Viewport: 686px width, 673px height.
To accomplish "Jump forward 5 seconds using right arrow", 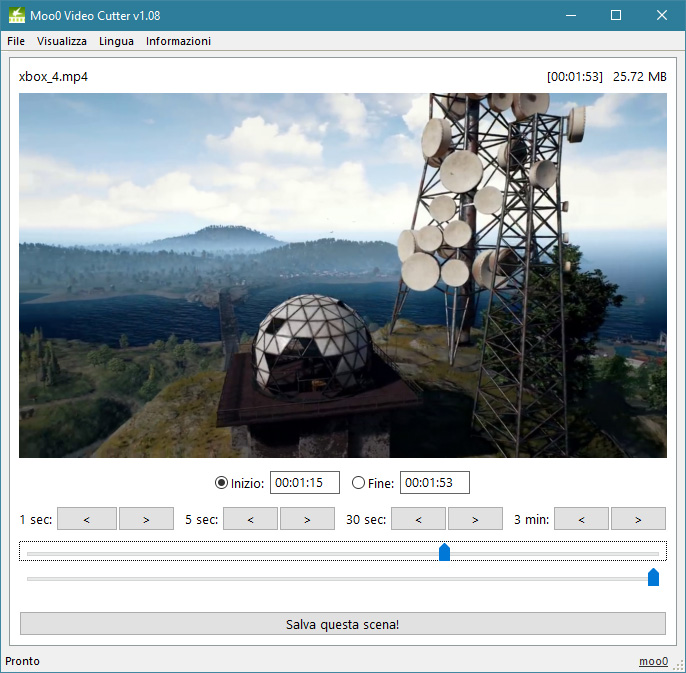I will [x=307, y=519].
